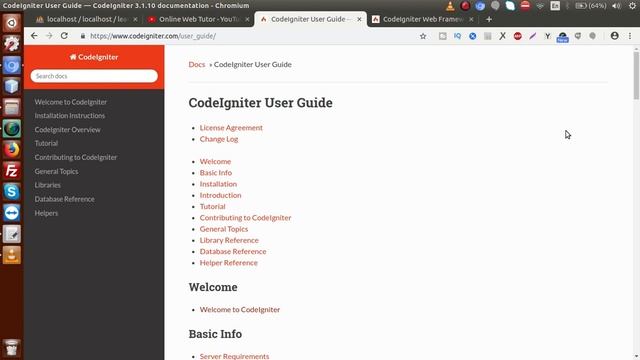The image size is (640, 360).
Task: Click the page vertical scrollbar thumb
Action: [x=636, y=76]
